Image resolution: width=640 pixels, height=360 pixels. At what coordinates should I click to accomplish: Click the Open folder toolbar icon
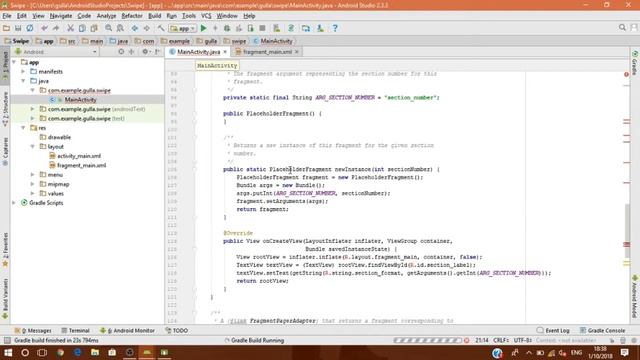click(x=6, y=28)
